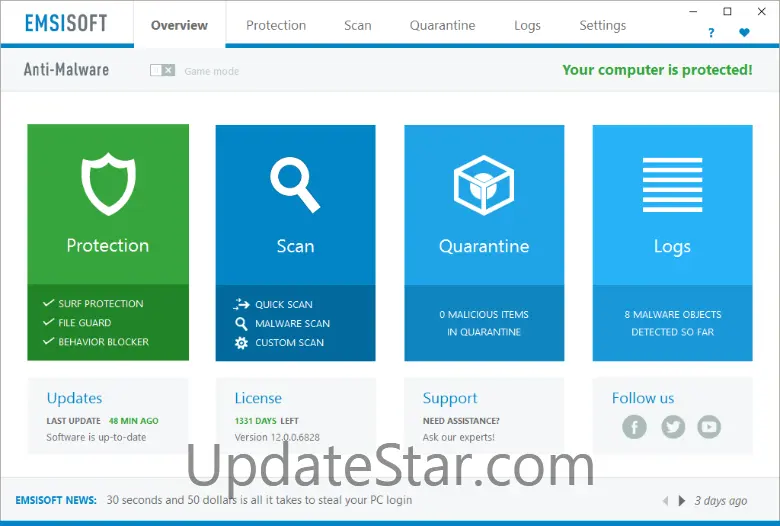Open the Protection tab
This screenshot has width=780, height=526.
point(276,25)
